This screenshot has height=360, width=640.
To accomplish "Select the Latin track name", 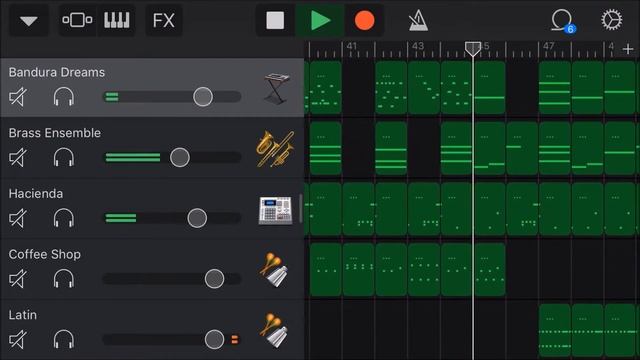I will coord(23,315).
